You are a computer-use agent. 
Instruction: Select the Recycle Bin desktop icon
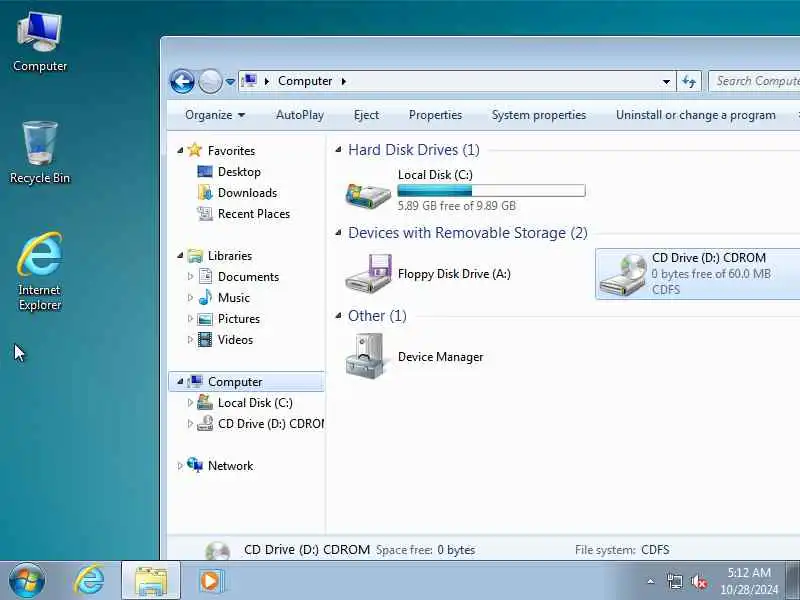pos(40,153)
